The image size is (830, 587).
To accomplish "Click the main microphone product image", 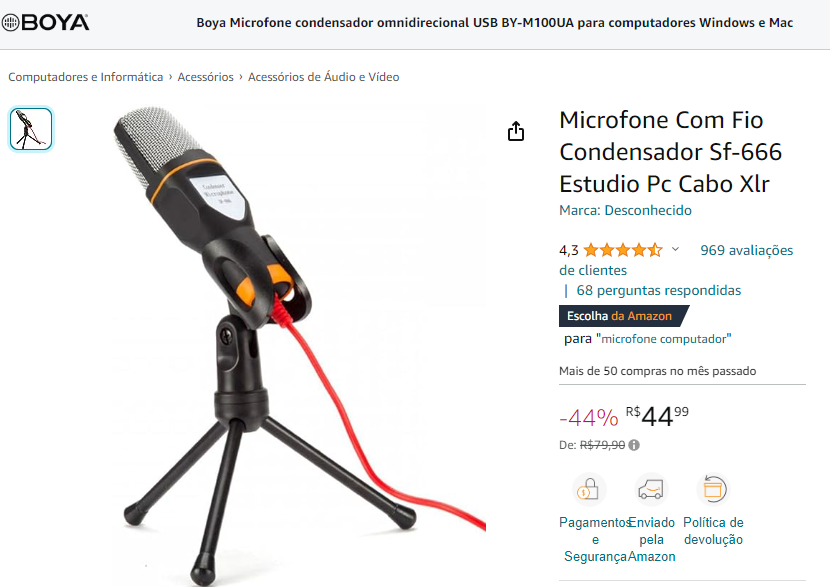I will 299,346.
